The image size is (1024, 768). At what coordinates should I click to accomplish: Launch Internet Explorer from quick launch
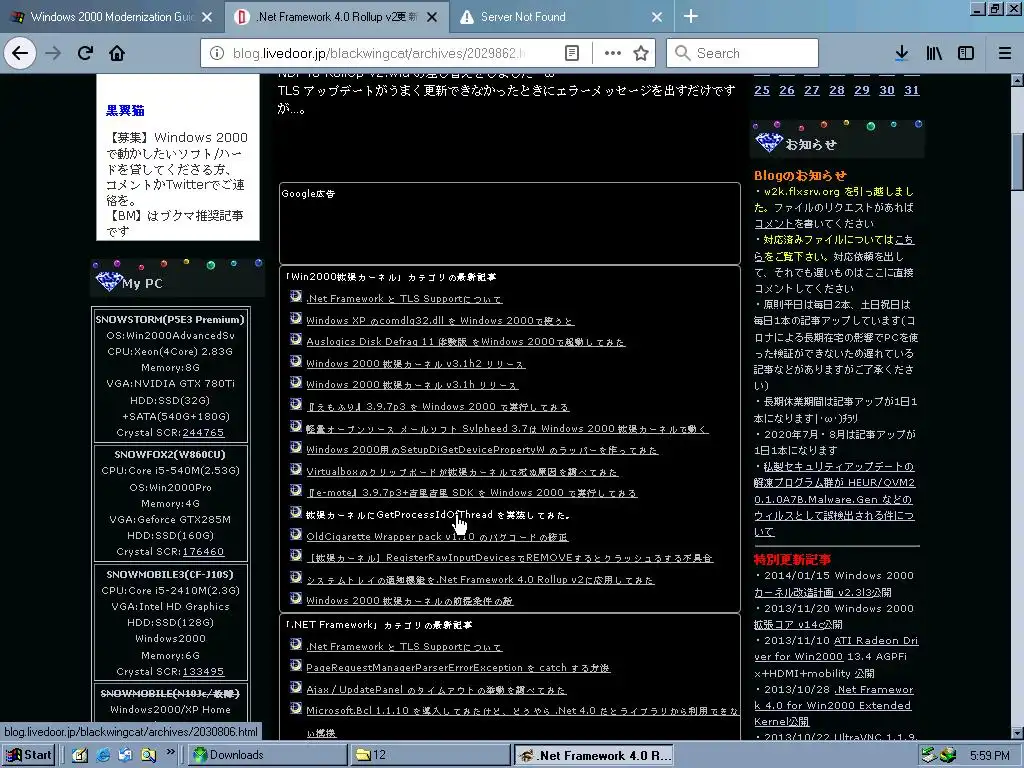pyautogui.click(x=103, y=755)
